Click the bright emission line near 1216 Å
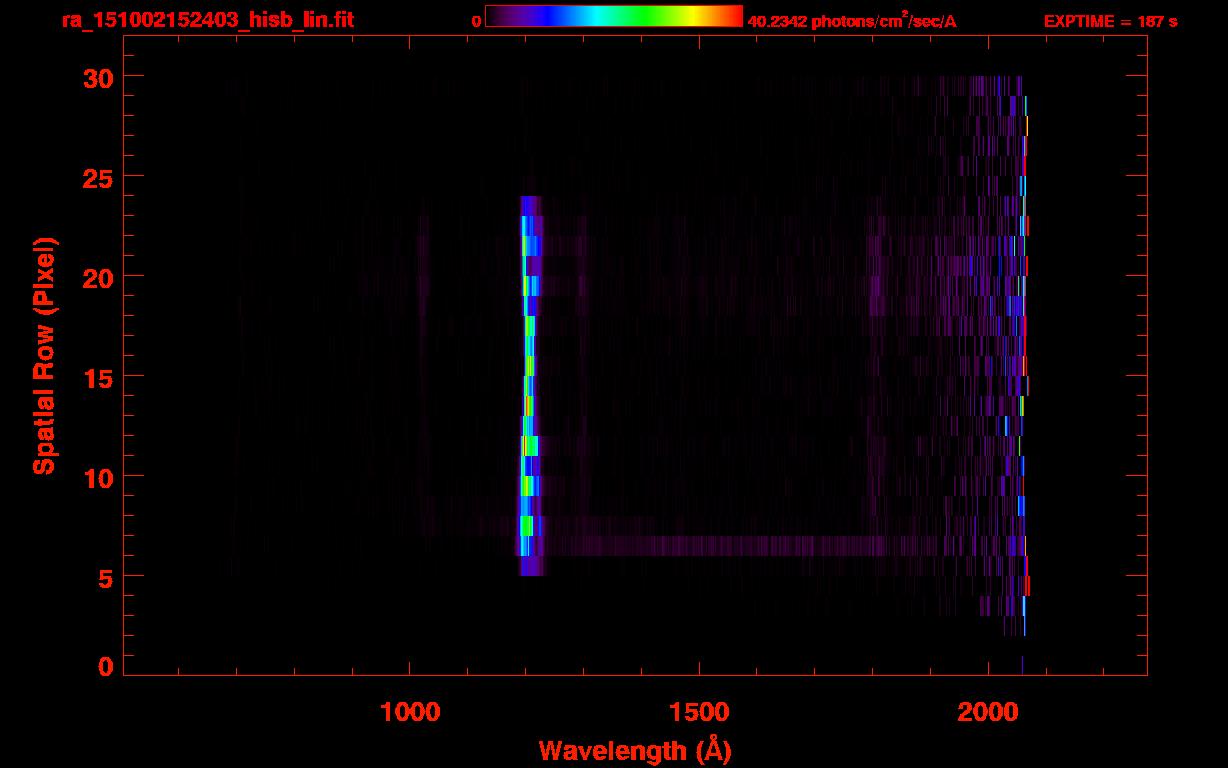1228x768 pixels. click(x=529, y=385)
